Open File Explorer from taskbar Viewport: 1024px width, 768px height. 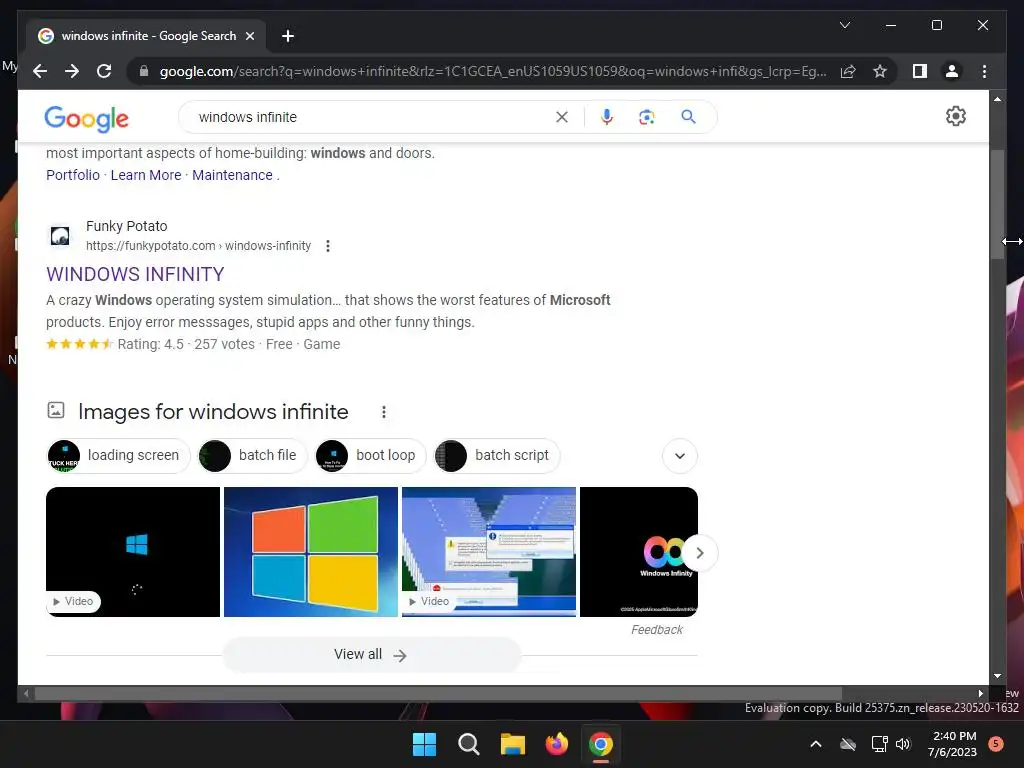[x=513, y=744]
